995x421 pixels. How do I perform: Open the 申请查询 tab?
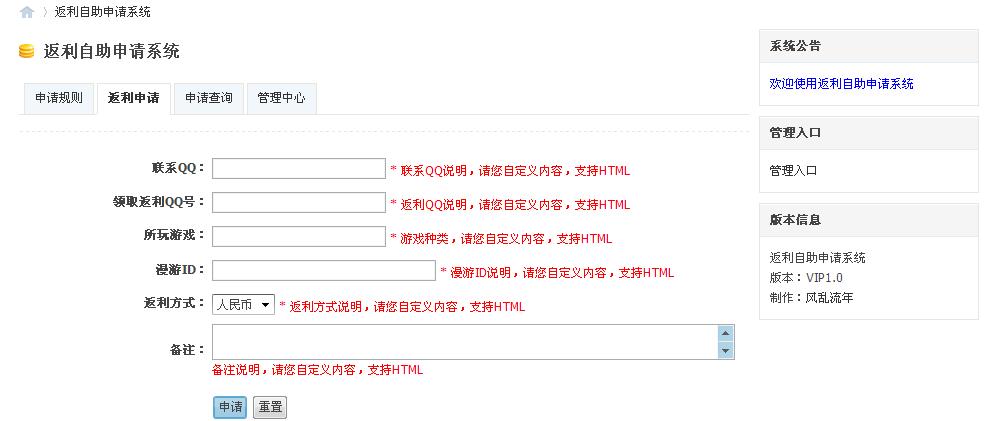click(209, 98)
